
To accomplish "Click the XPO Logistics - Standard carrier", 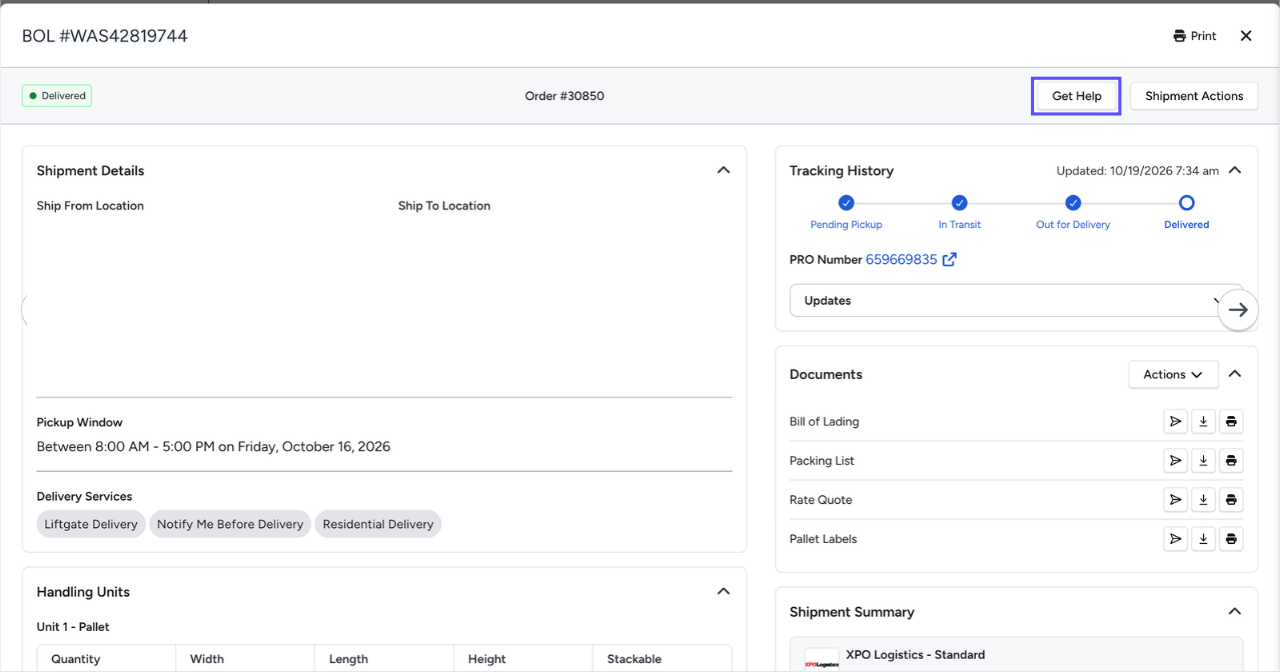I will [x=915, y=655].
